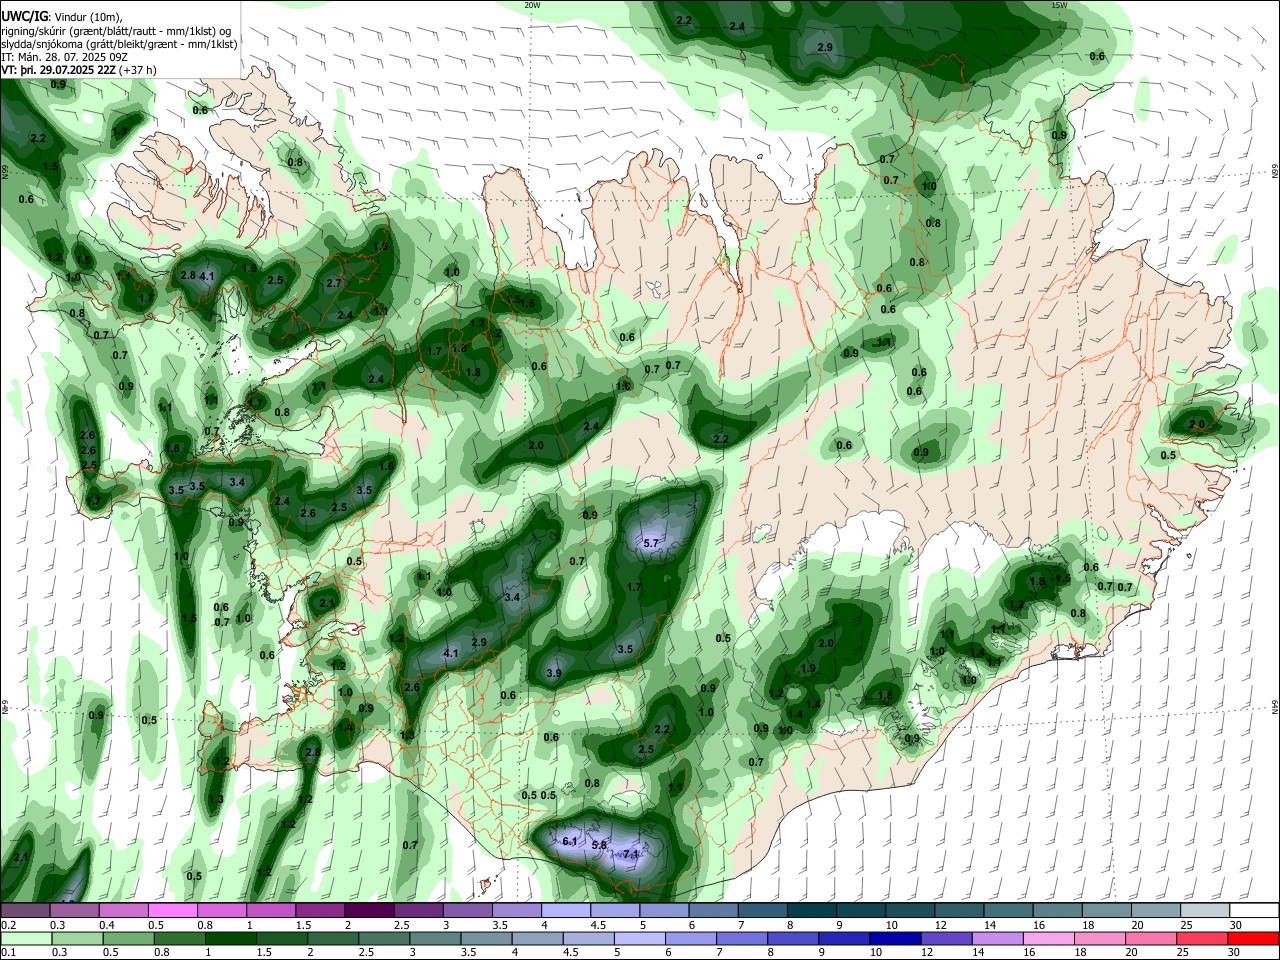Click the 1.7 value below the 5.7 peak
Viewport: 1280px width, 960px height.
click(634, 587)
